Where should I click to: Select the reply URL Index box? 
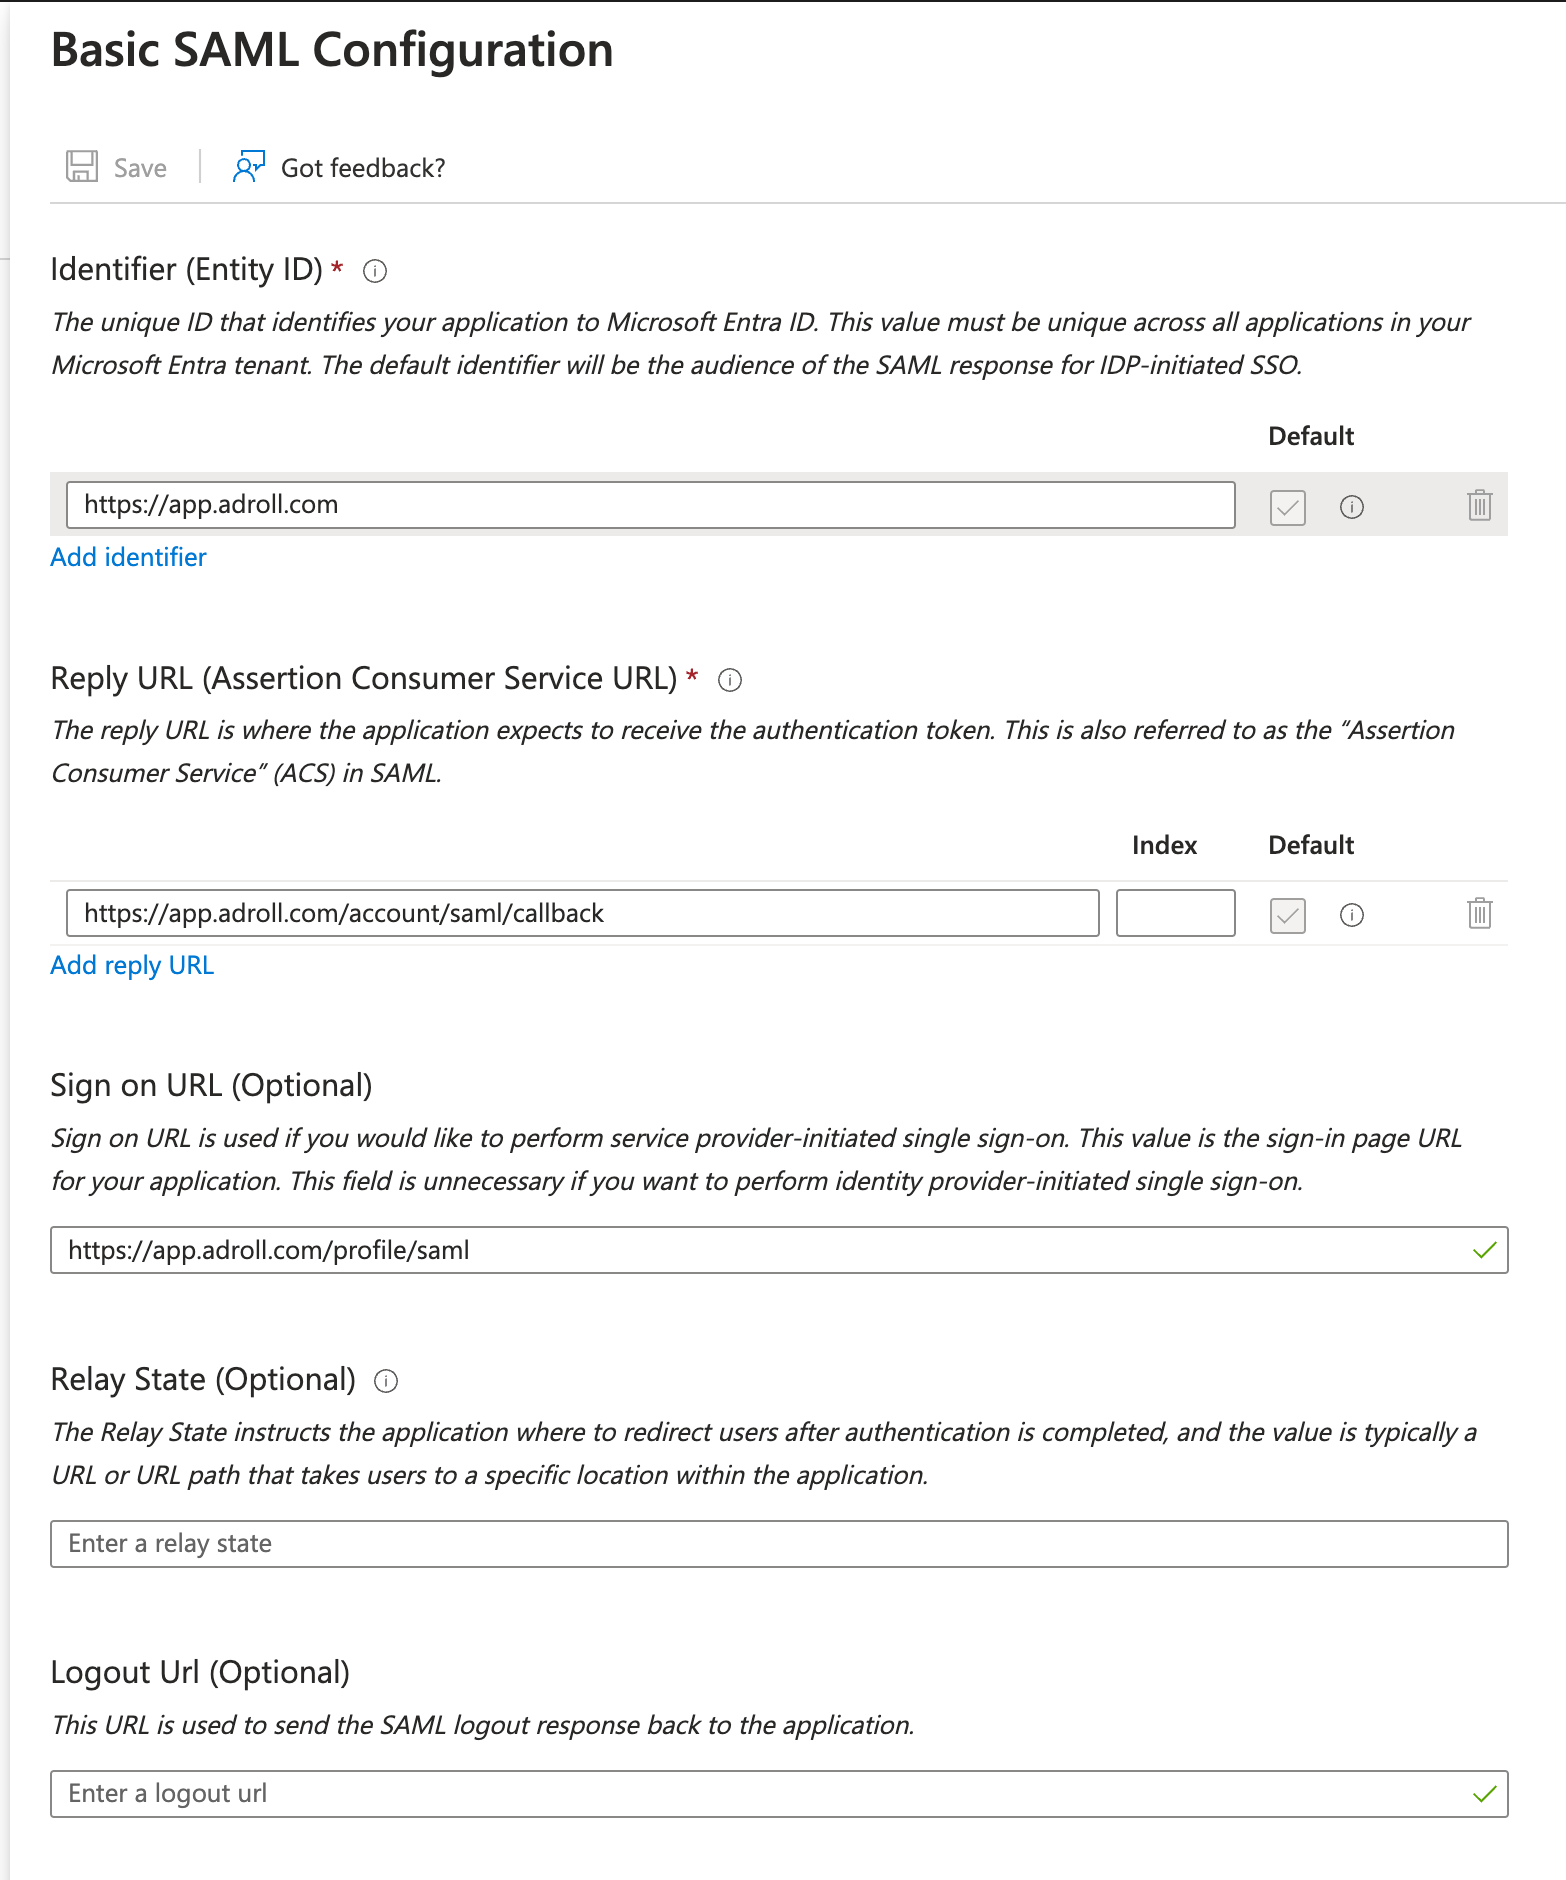(x=1175, y=913)
